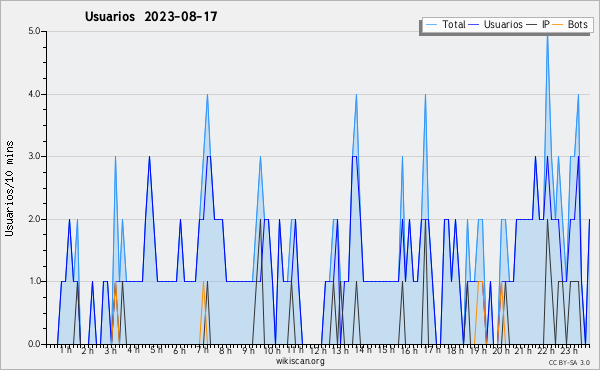
Task: Click the 2 h x-axis label
Action: coord(87,351)
